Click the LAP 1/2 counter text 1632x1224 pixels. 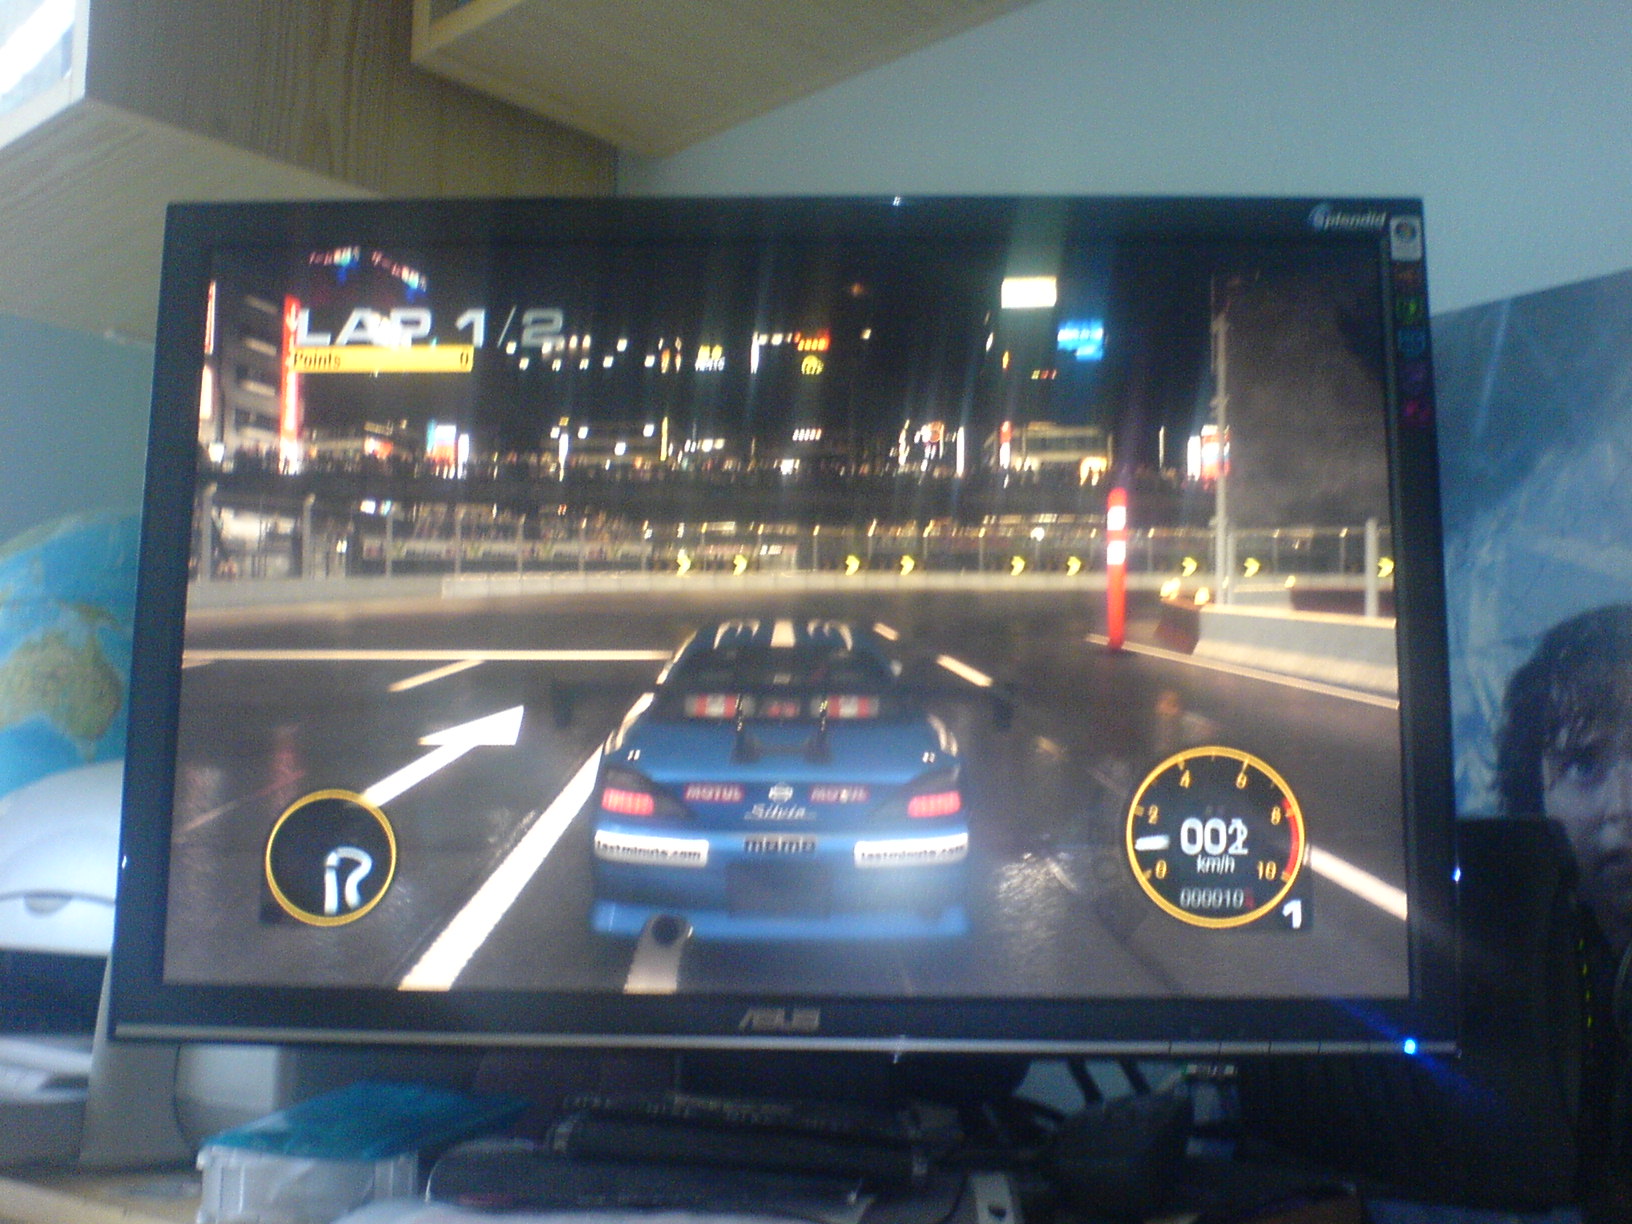point(432,327)
